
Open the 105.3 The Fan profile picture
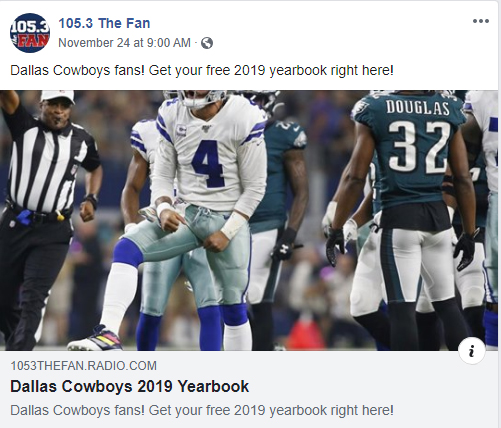coord(30,33)
